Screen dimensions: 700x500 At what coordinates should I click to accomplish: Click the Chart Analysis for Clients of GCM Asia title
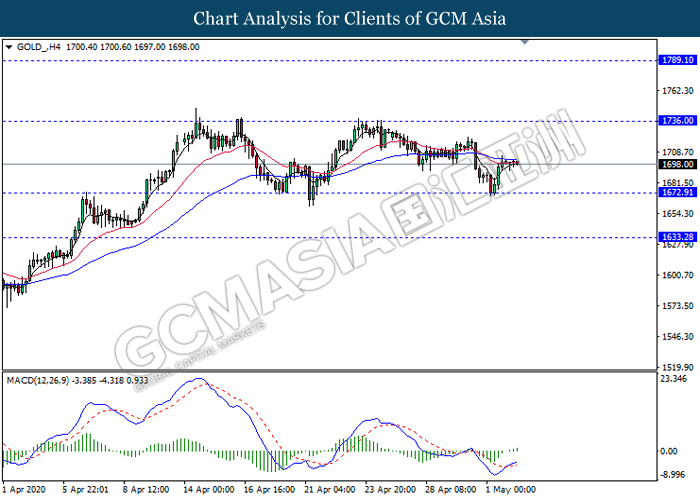[x=350, y=19]
